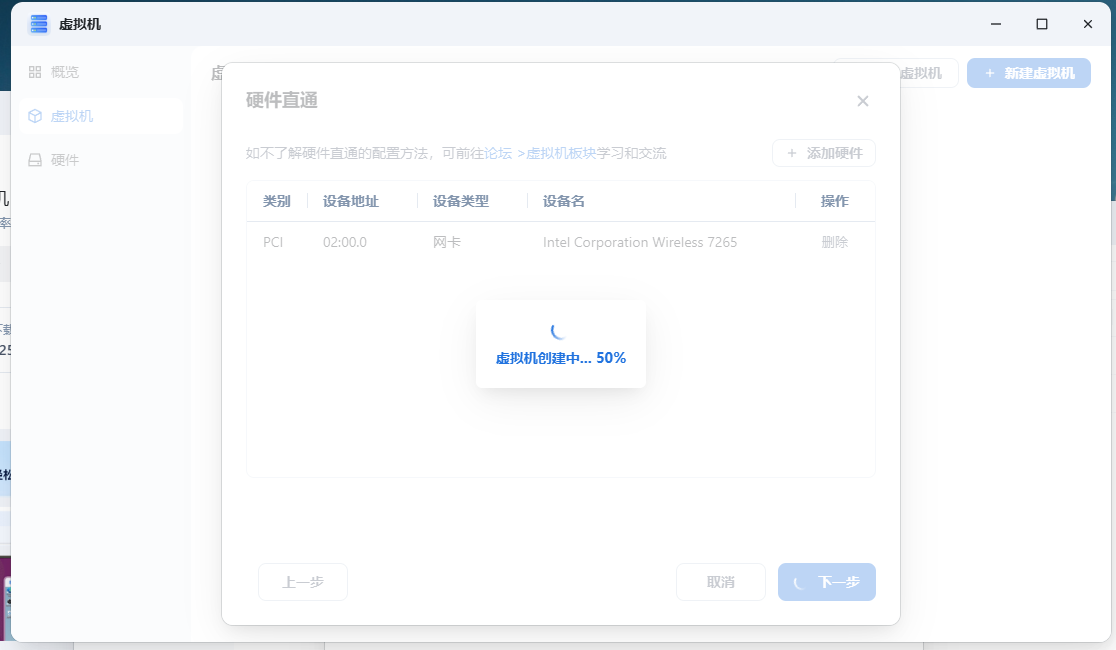Follow the 虚拟机板块 link
1116x650 pixels.
[x=561, y=153]
